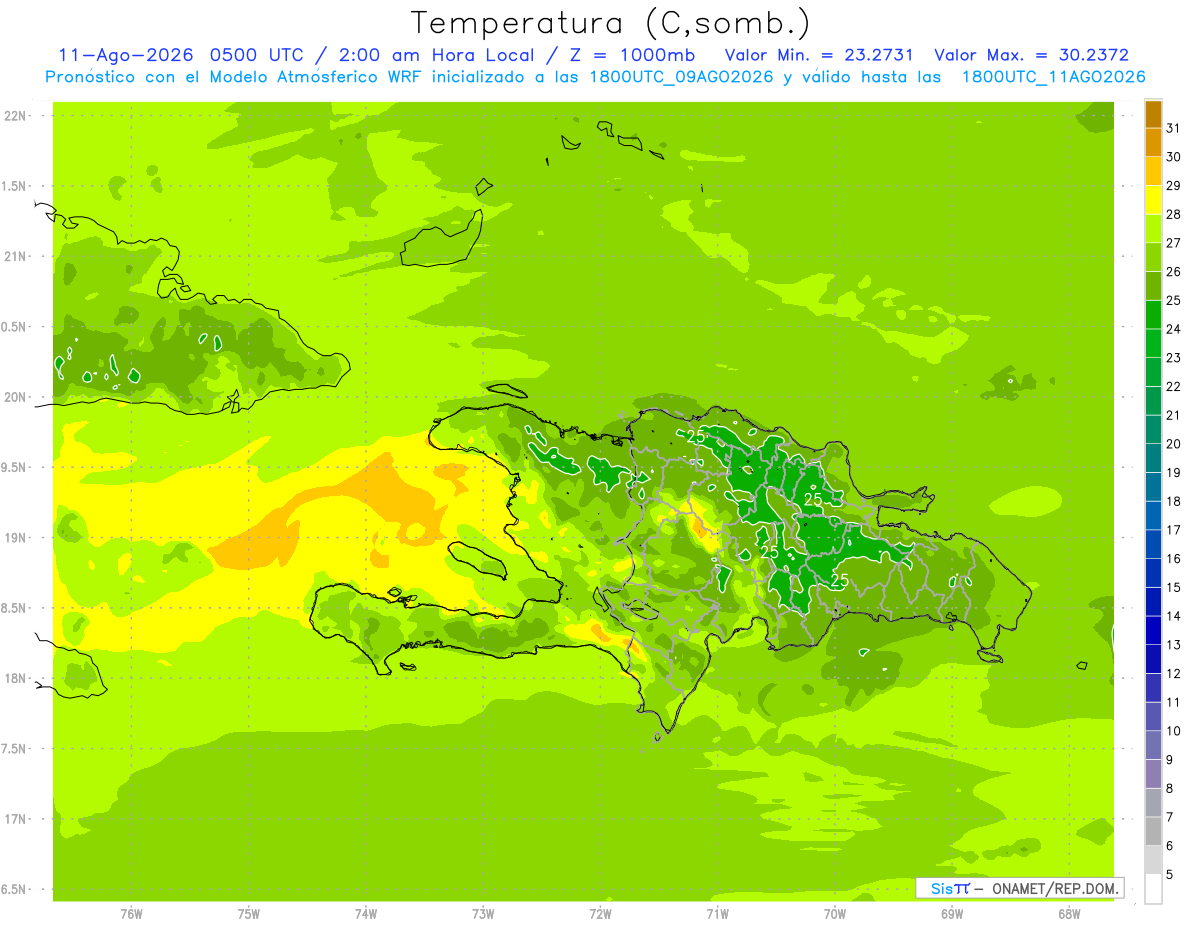Click the "72W" longitude axis label

point(600,914)
